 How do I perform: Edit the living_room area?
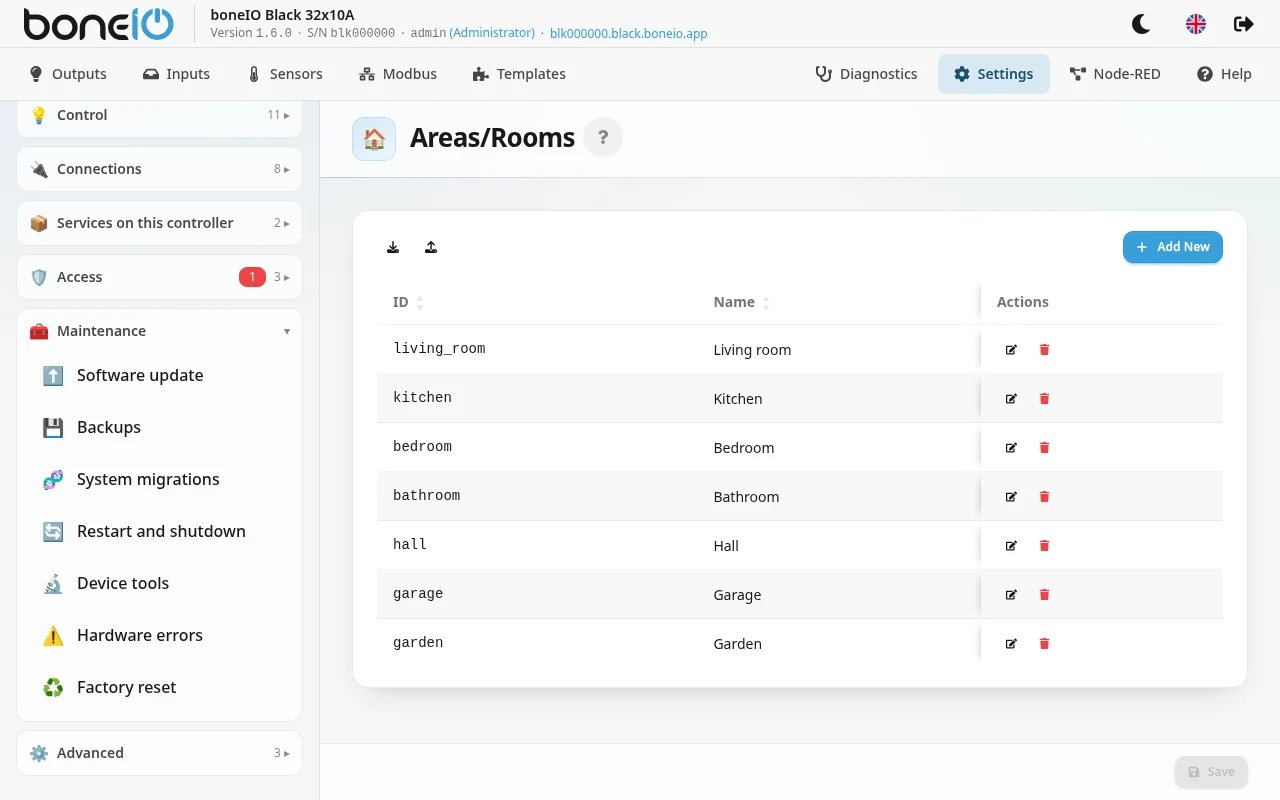tap(1011, 349)
